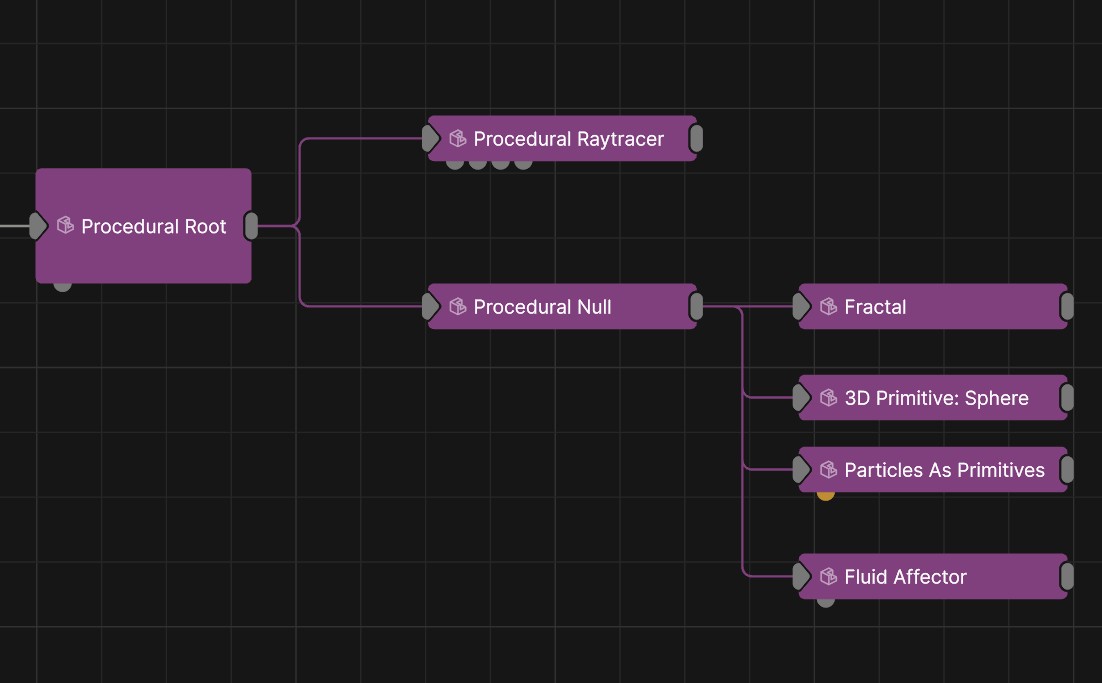Click the cube icon on Procedural Null node
This screenshot has width=1102, height=683.
pos(458,307)
